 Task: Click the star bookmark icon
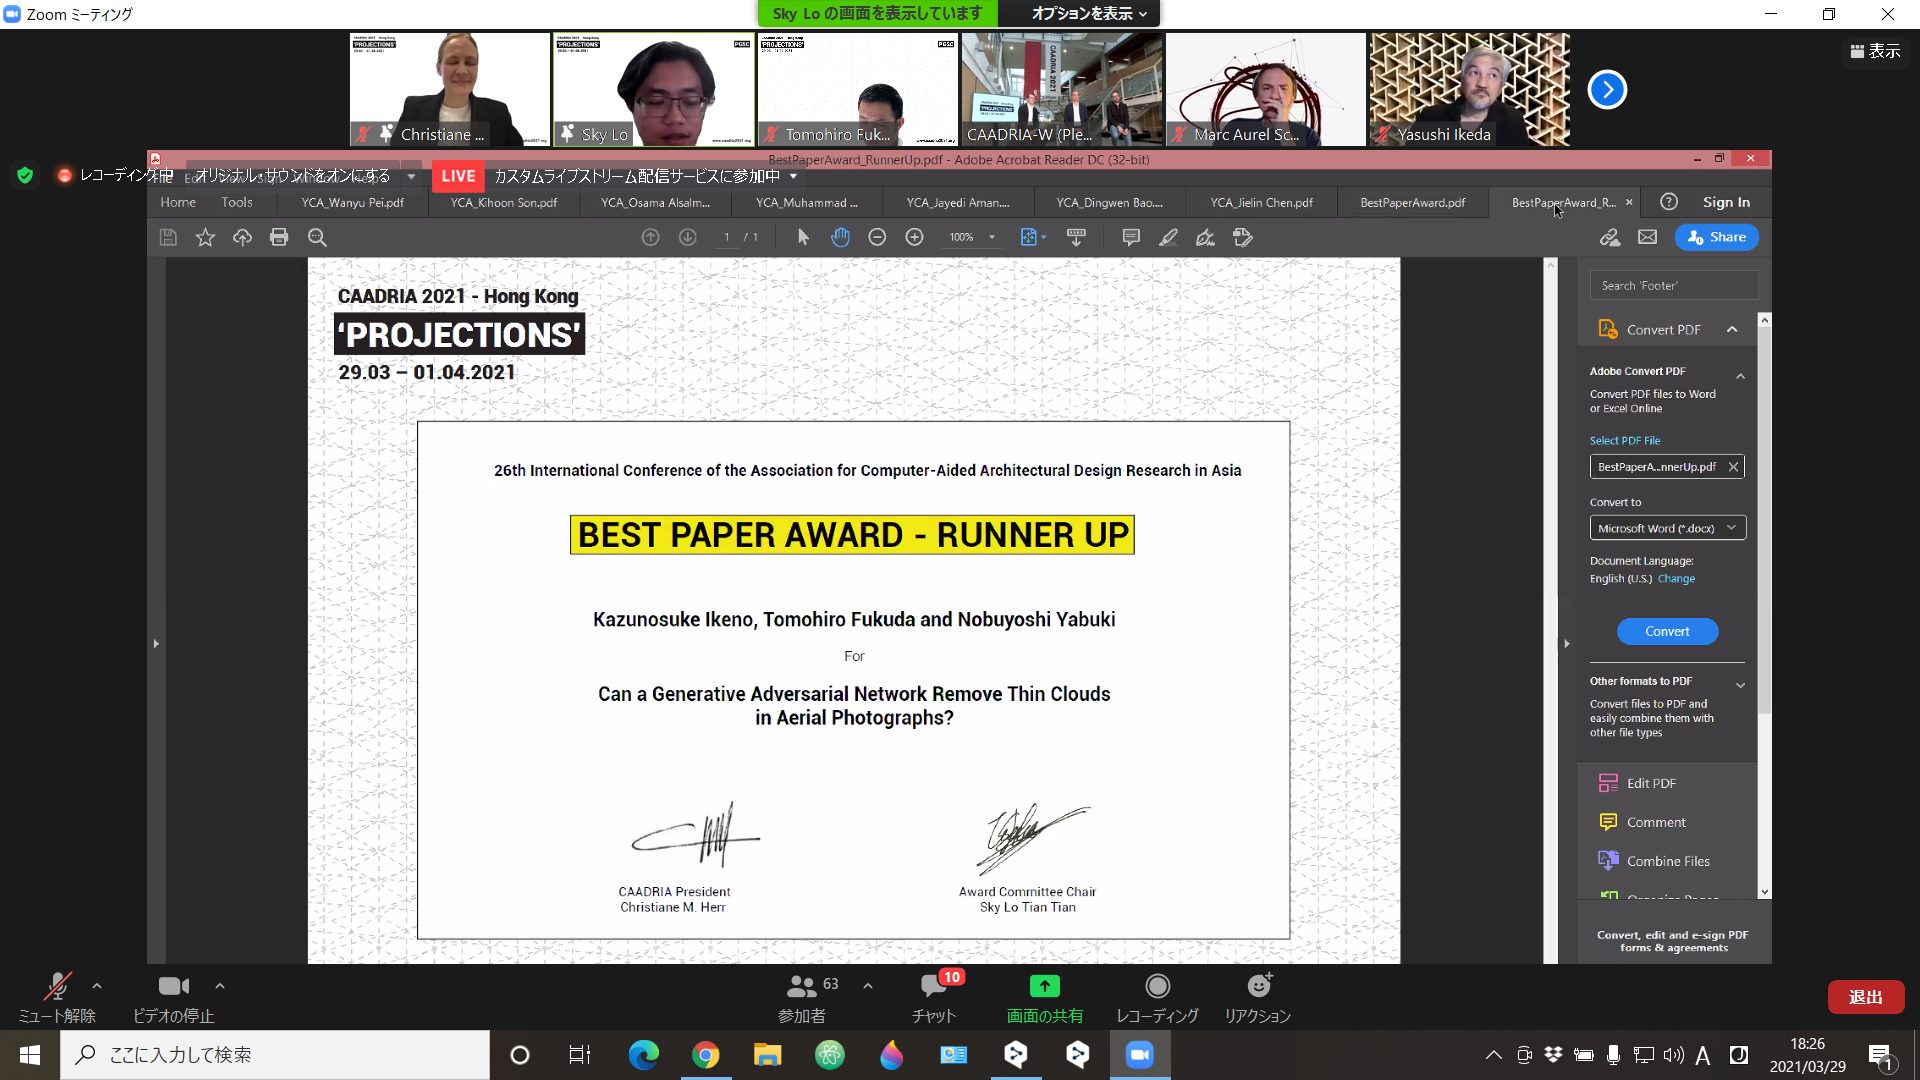coord(205,238)
